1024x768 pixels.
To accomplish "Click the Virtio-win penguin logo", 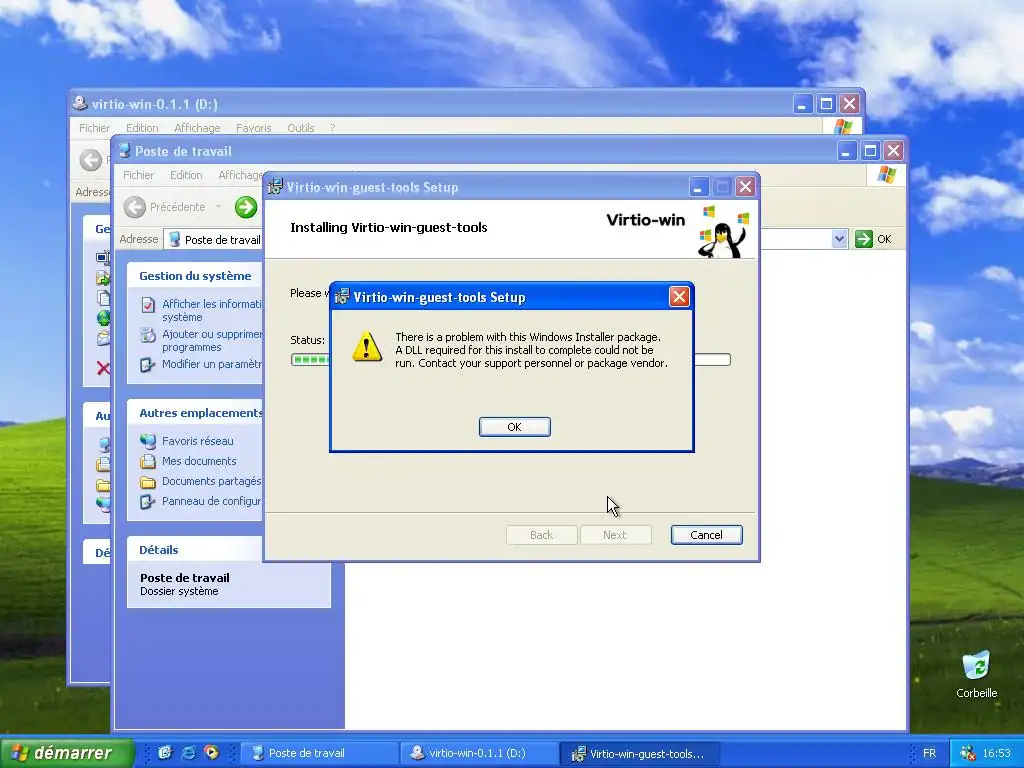I will tap(724, 232).
